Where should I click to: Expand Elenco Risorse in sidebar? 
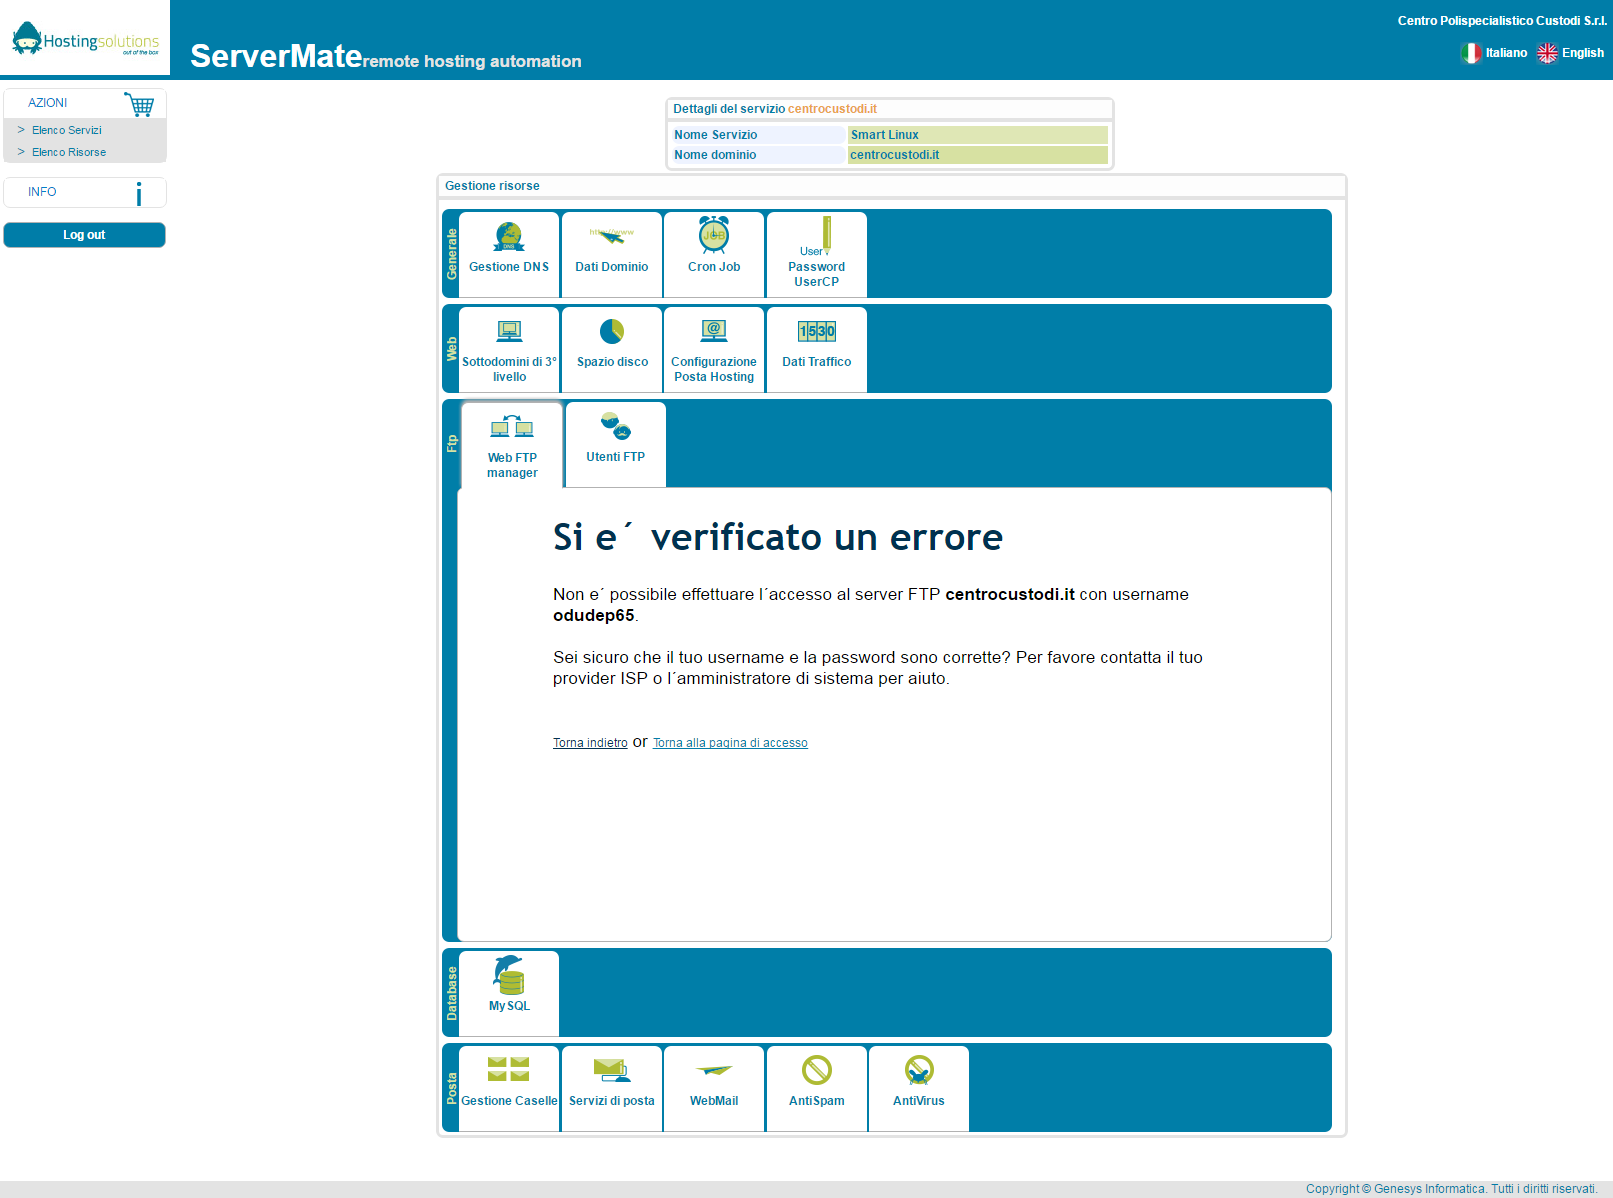68,152
